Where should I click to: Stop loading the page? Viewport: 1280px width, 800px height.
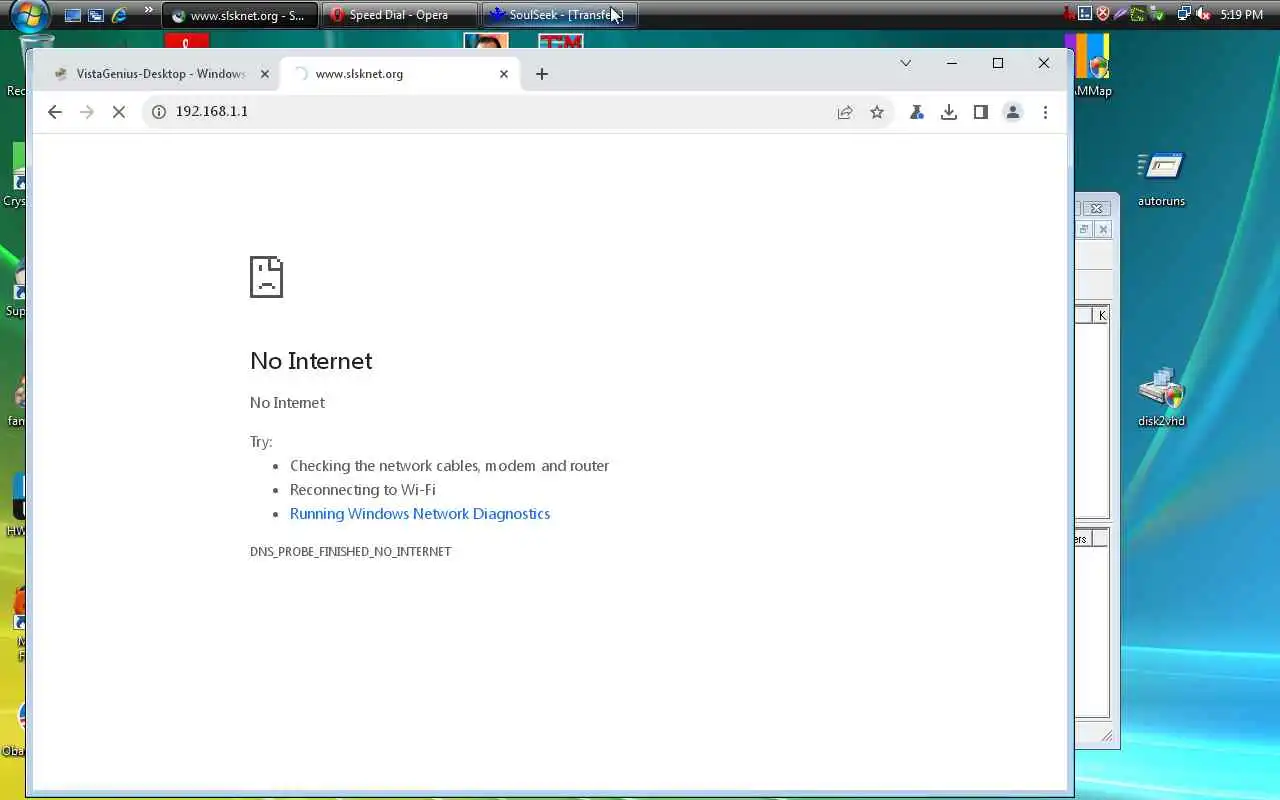tap(119, 112)
